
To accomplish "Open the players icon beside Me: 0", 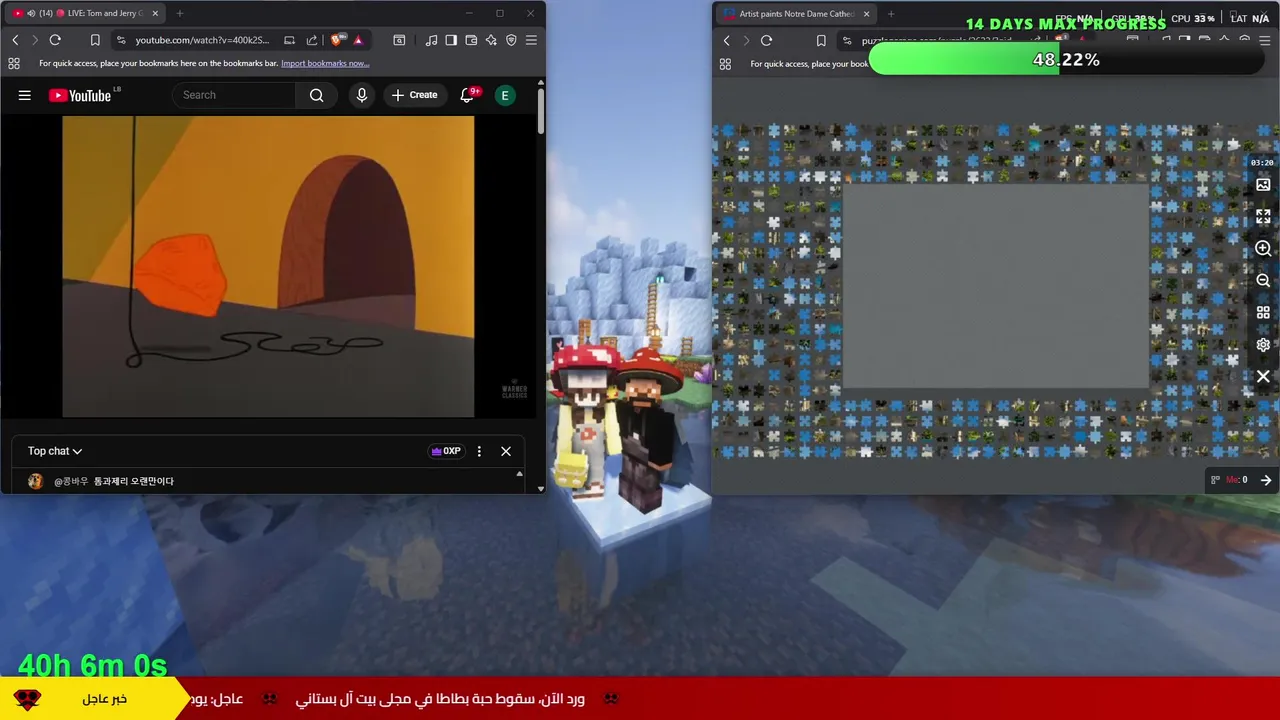I will click(x=1215, y=480).
